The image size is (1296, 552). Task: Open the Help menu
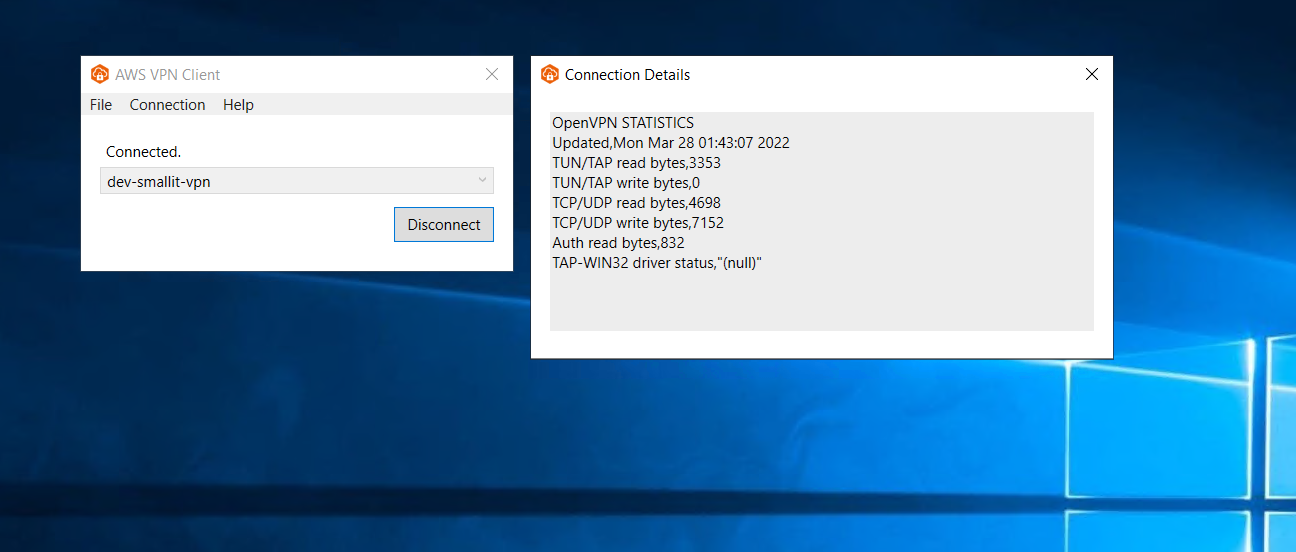[238, 105]
